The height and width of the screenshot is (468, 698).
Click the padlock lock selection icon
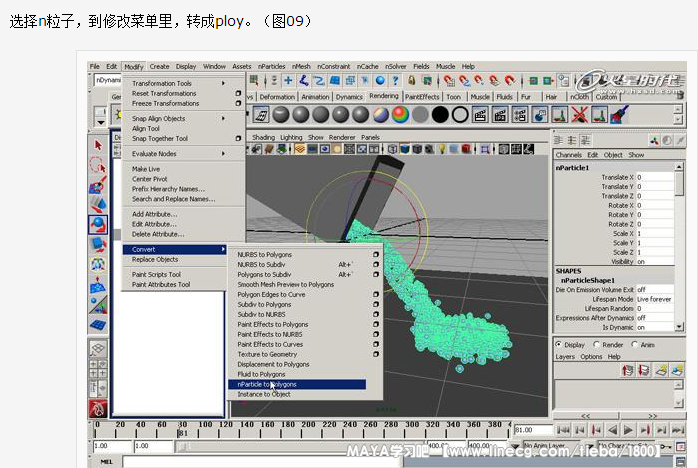[412, 80]
